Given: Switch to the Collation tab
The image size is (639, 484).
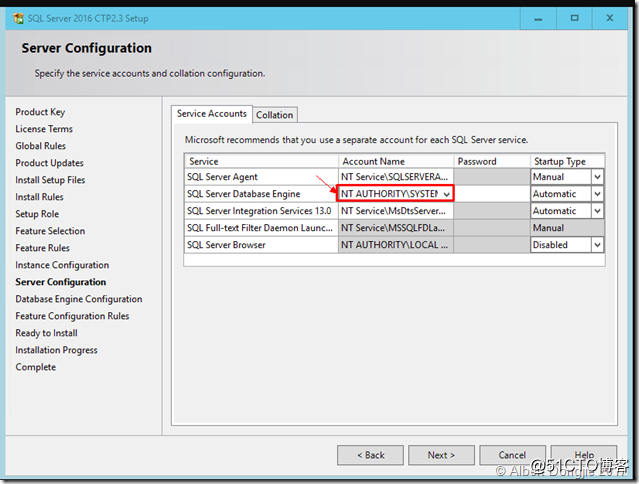Looking at the screenshot, I should [275, 115].
